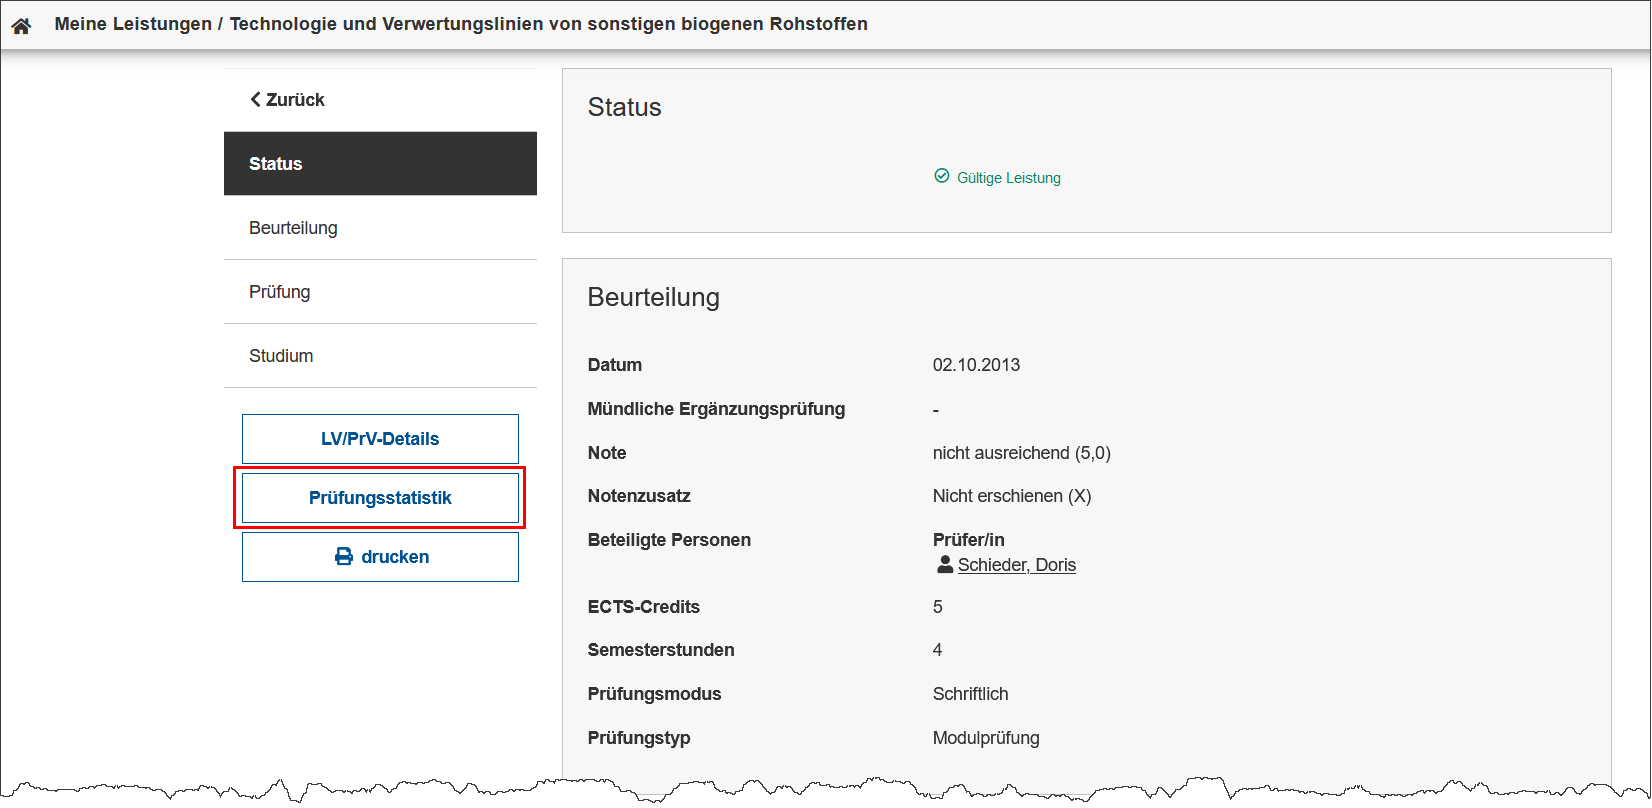Image resolution: width=1652 pixels, height=808 pixels.
Task: Go to the Studium sidebar entry
Action: (x=281, y=356)
